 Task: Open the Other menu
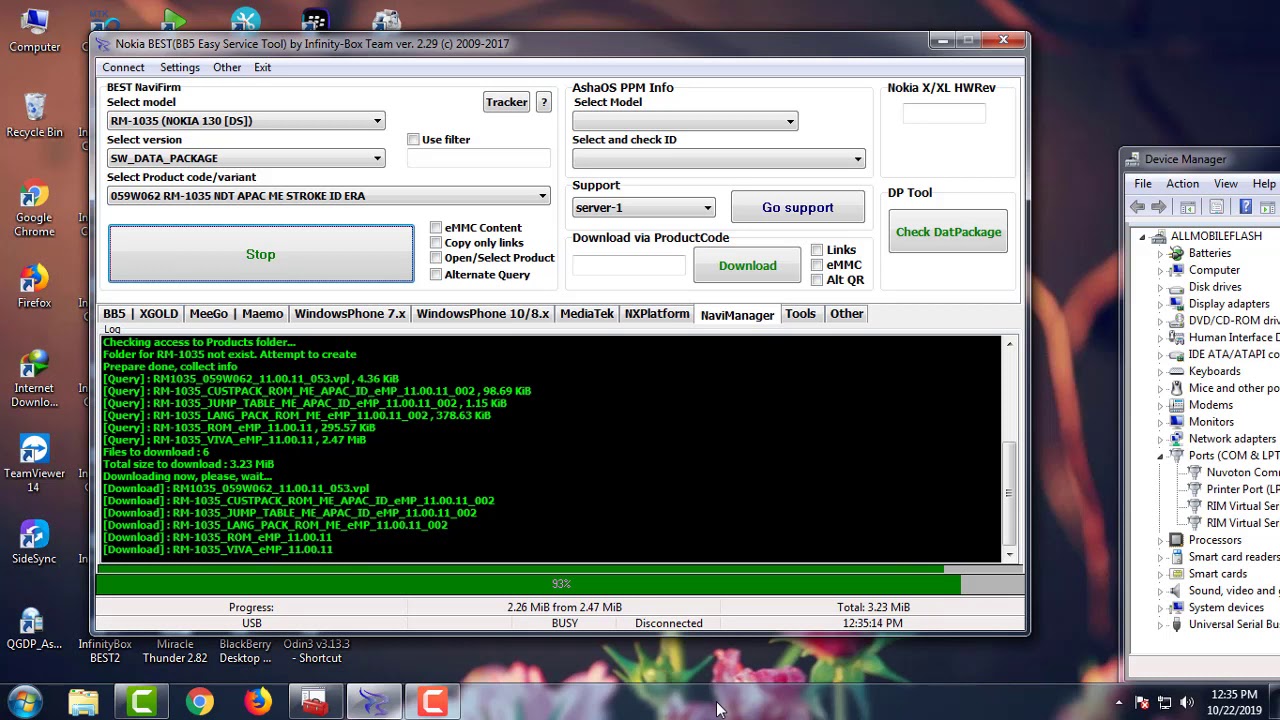[x=227, y=67]
